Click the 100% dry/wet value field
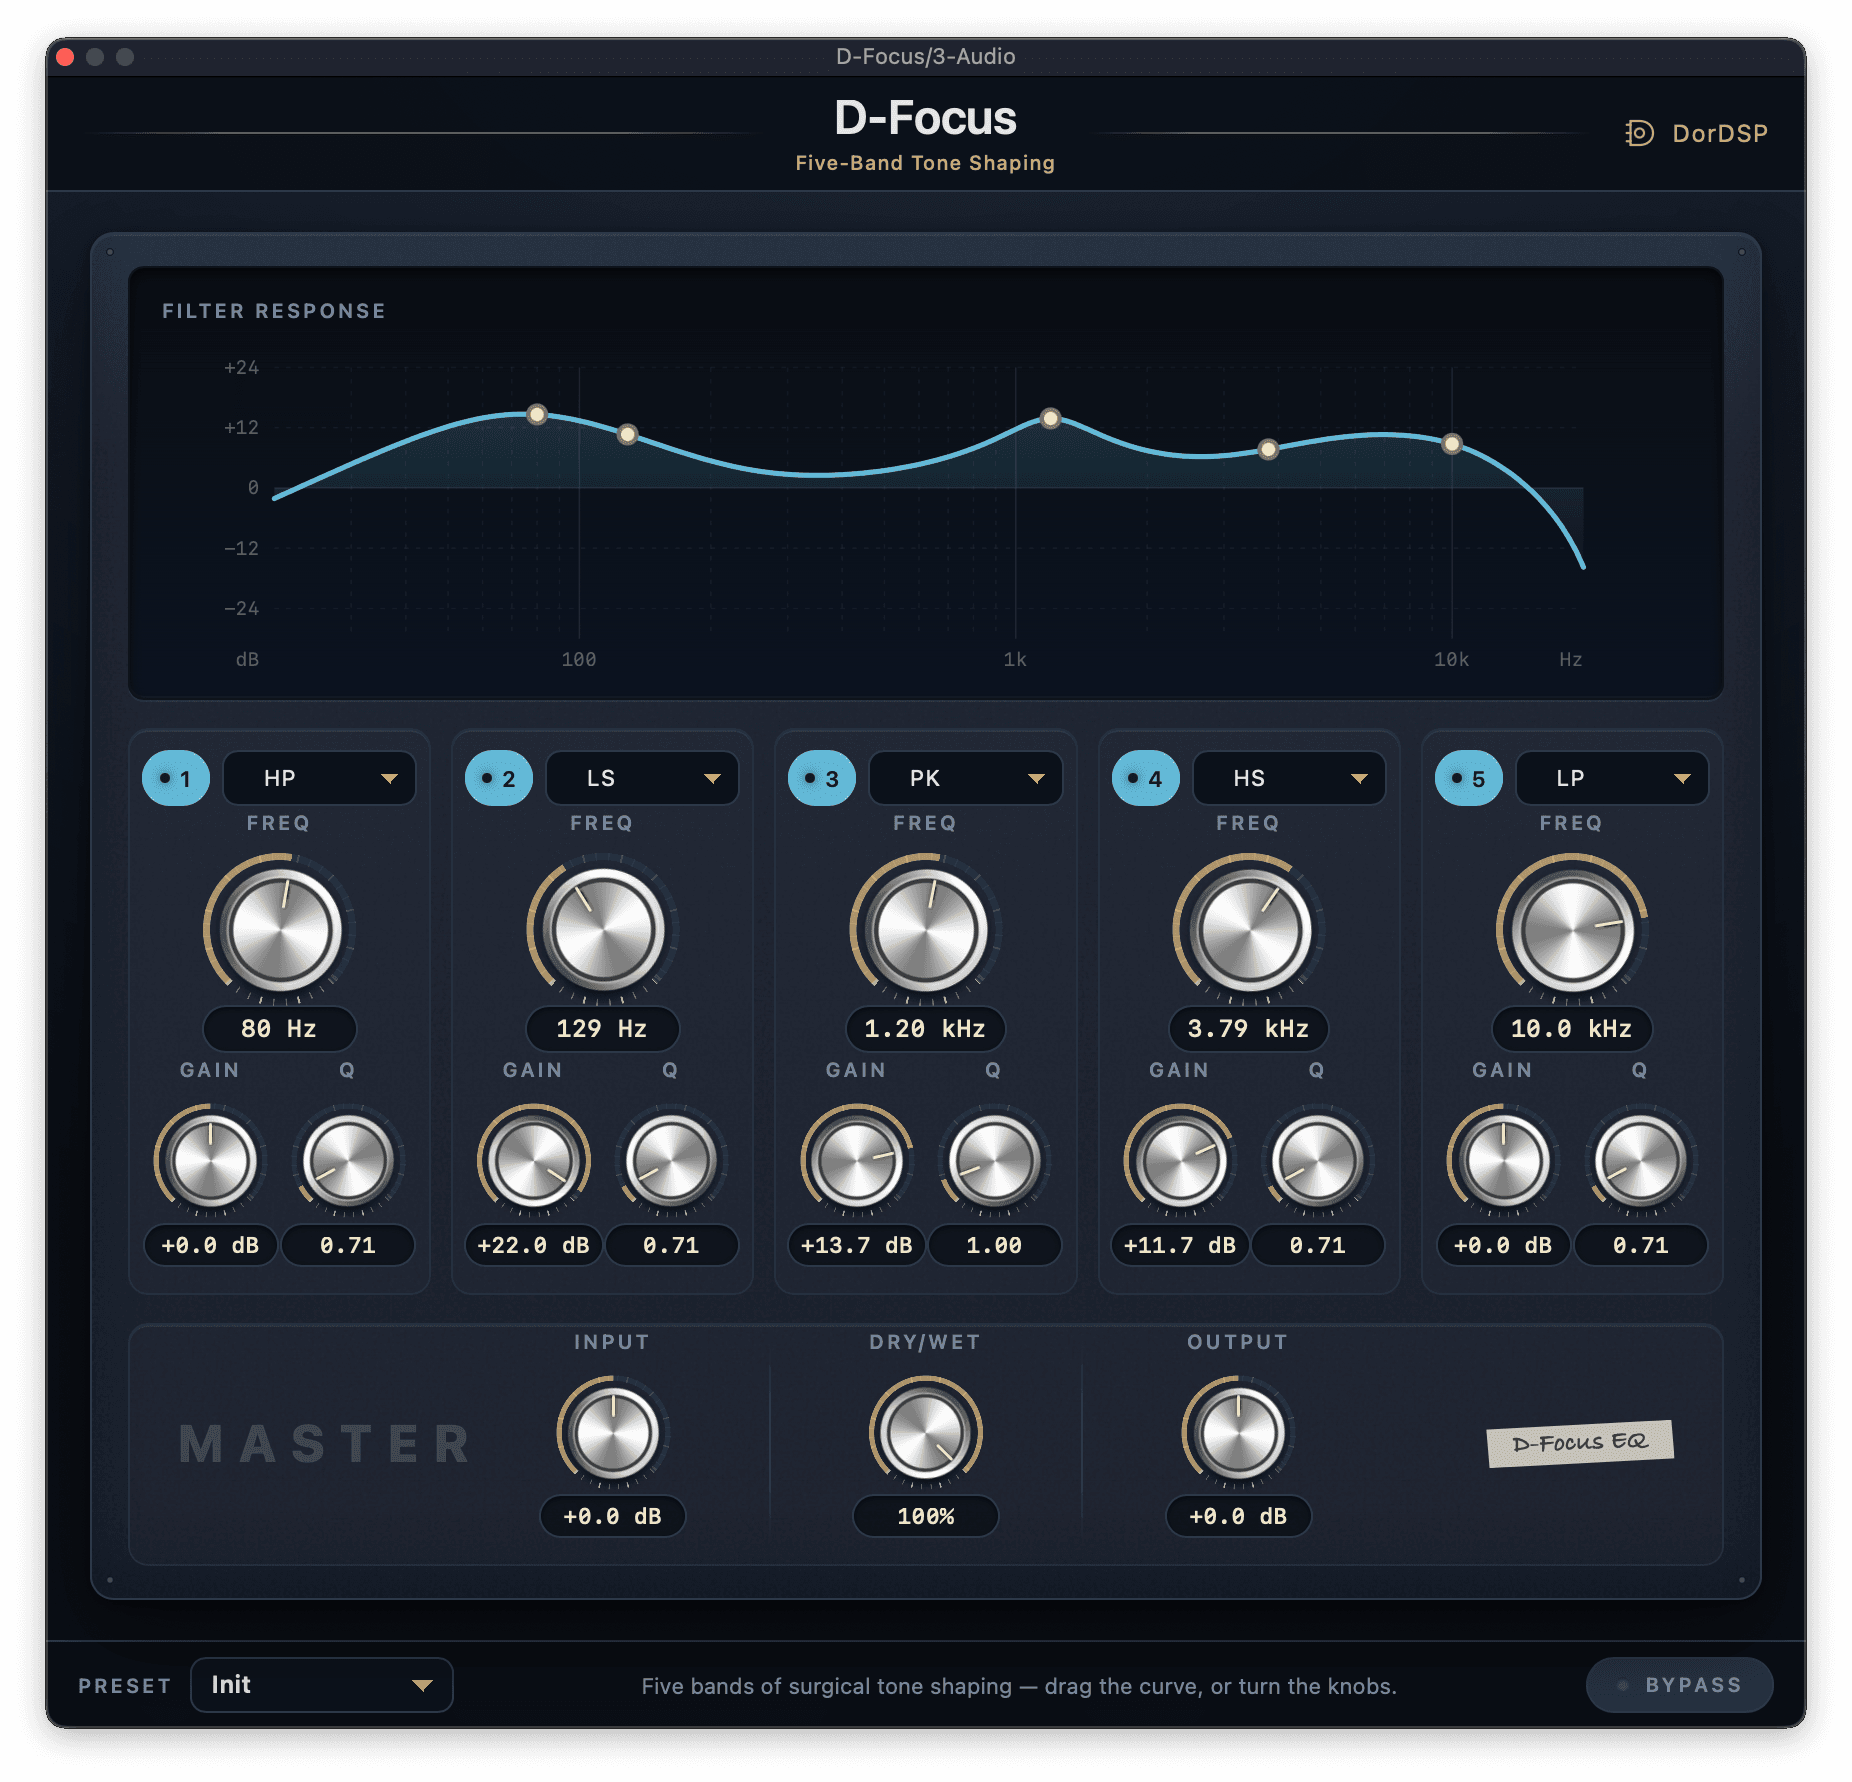This screenshot has height=1782, width=1852. (926, 1516)
